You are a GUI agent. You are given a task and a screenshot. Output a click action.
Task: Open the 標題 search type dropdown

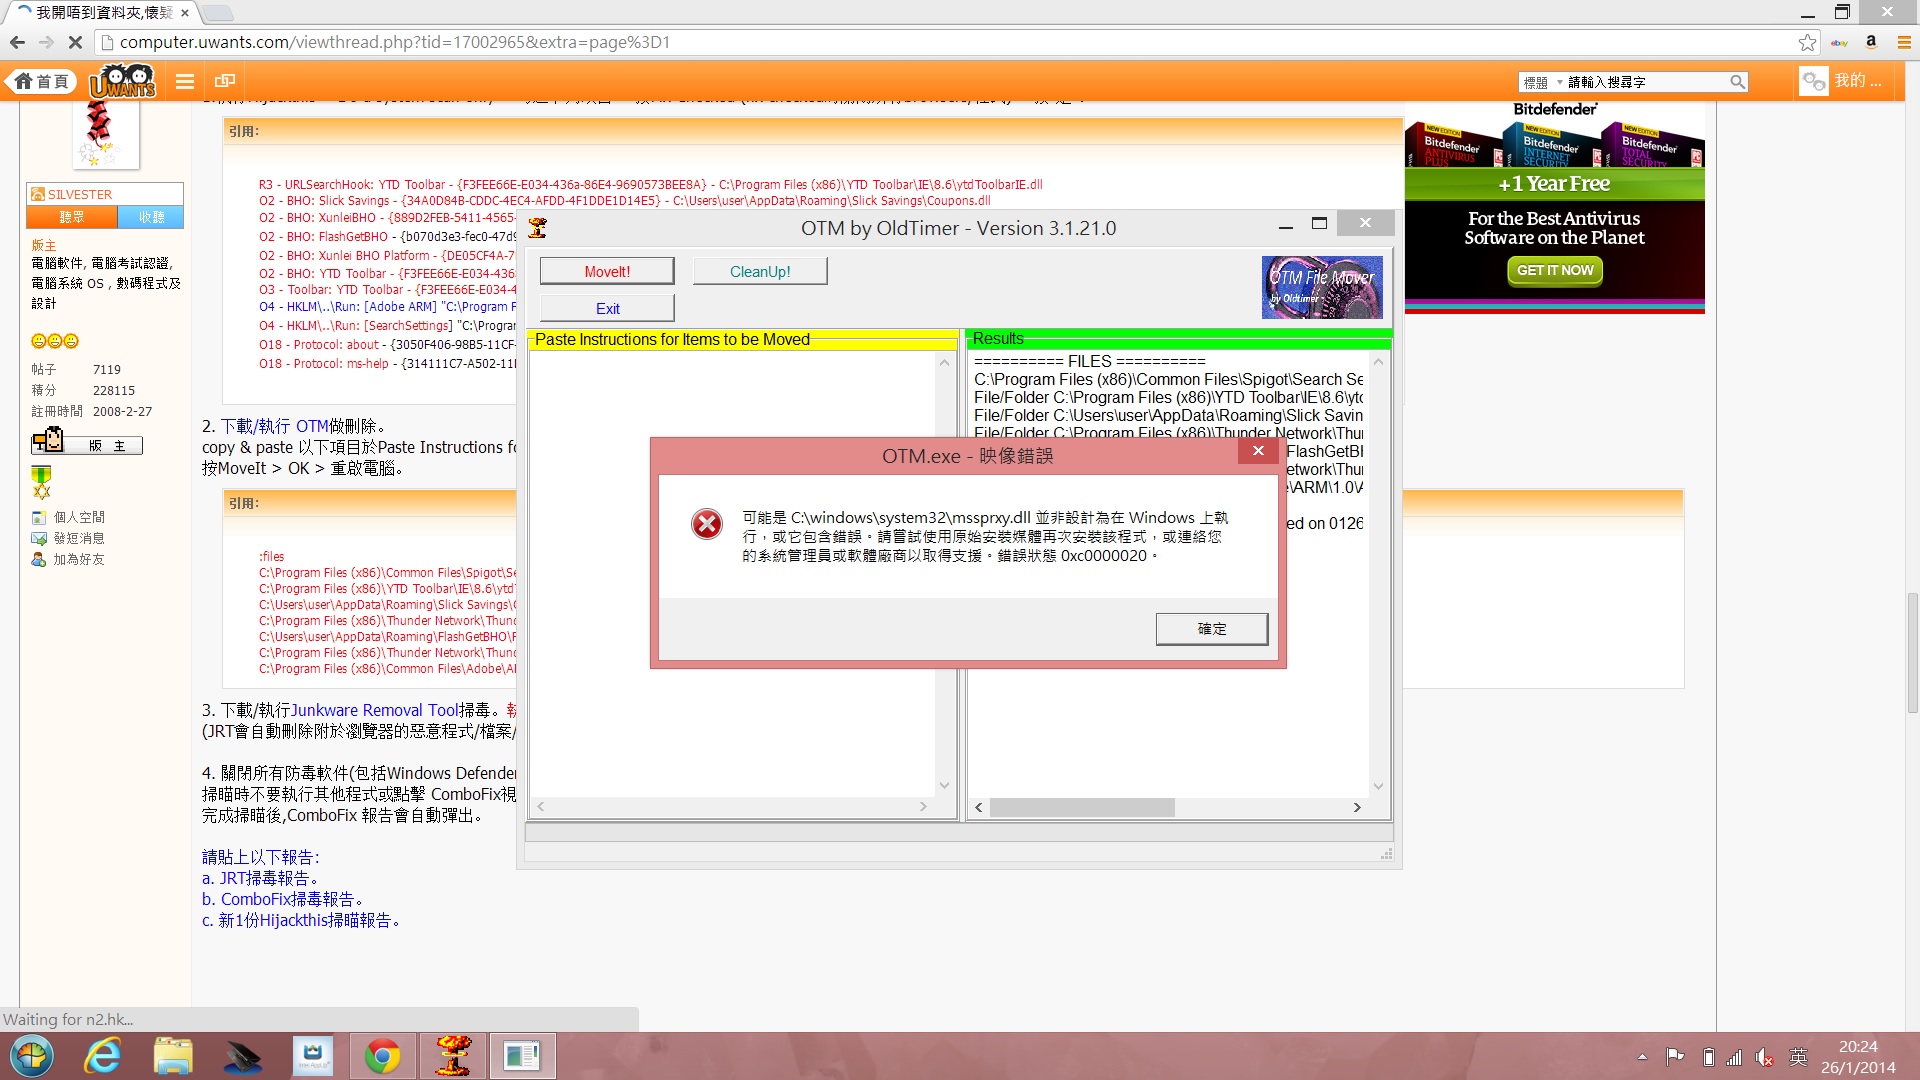pos(1542,82)
